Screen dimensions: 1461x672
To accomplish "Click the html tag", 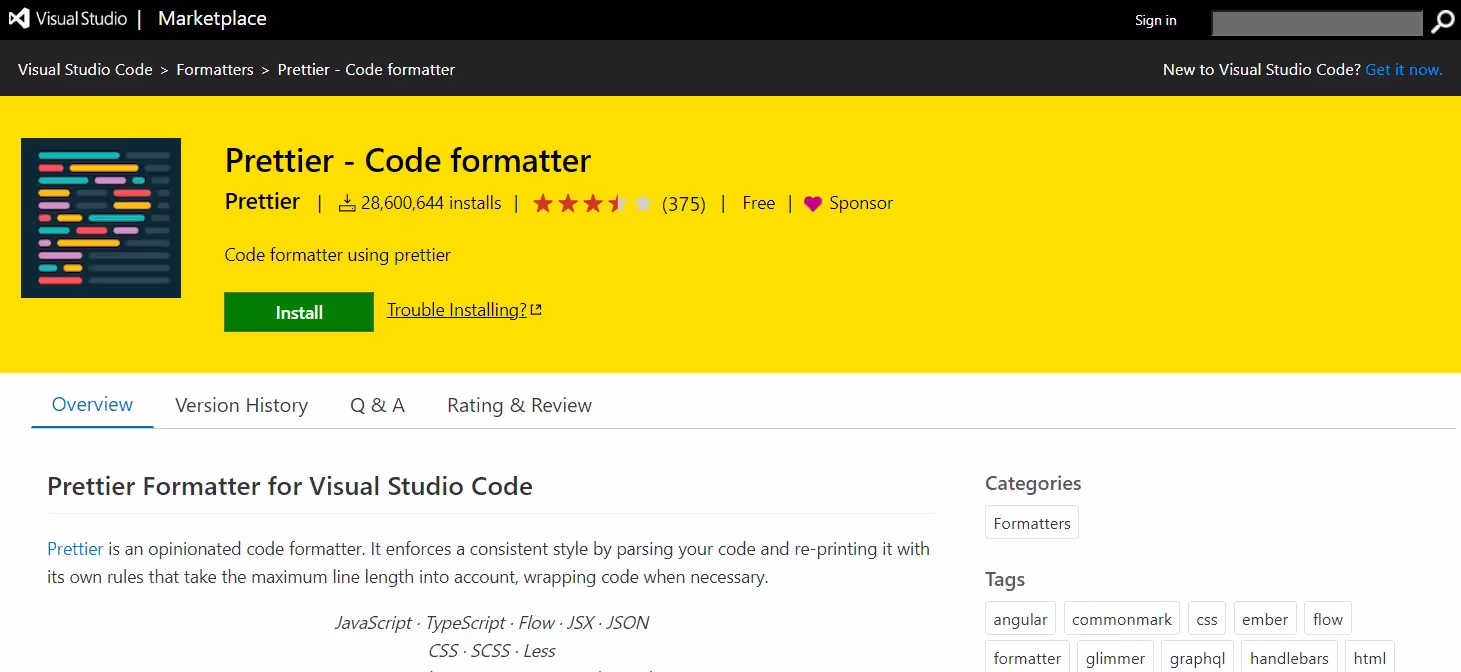I will 1370,657.
